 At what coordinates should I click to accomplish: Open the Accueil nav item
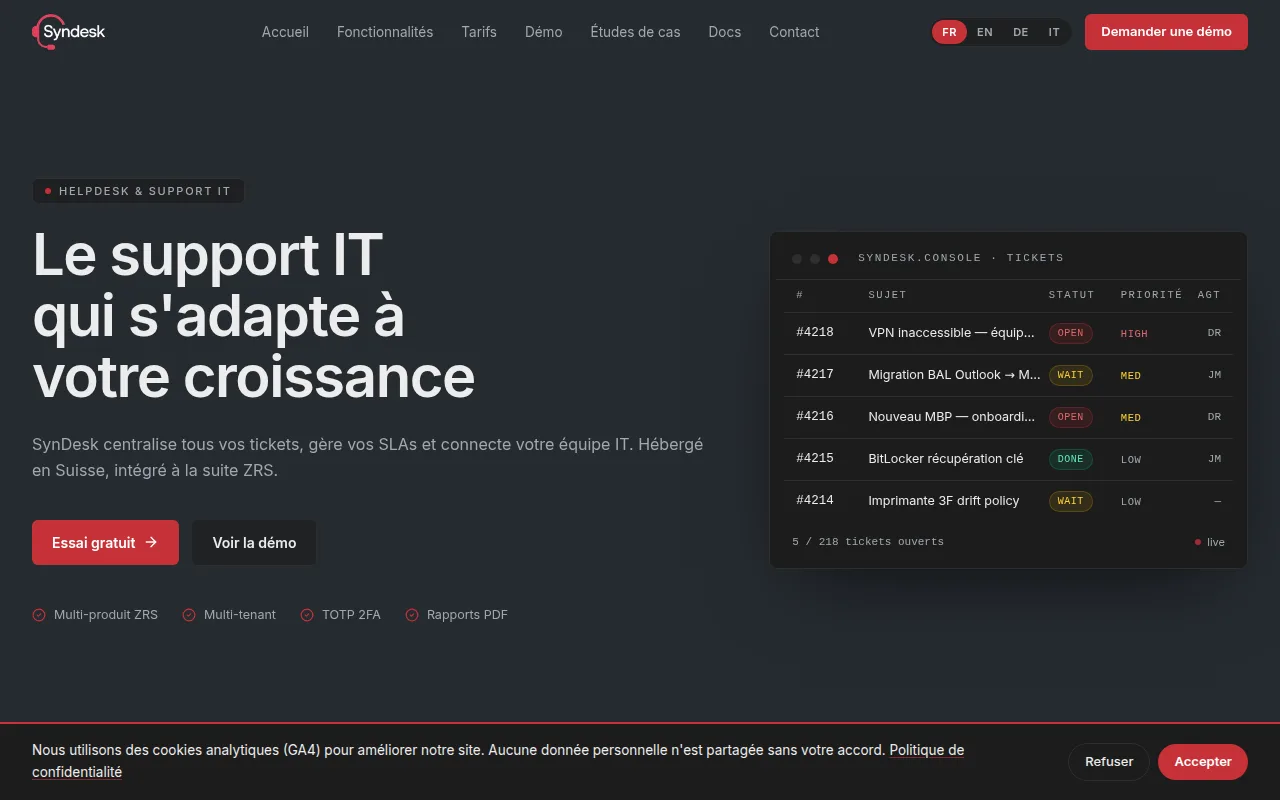click(285, 32)
